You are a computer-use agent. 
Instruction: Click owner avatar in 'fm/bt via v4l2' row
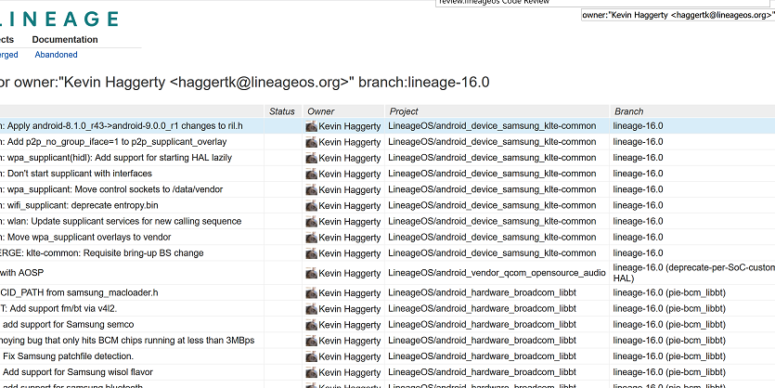point(311,309)
